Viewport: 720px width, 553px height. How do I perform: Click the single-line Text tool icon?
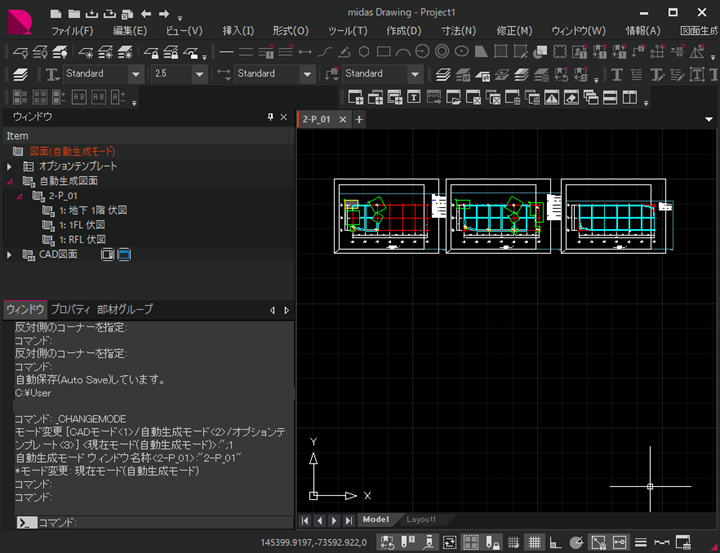pyautogui.click(x=616, y=74)
